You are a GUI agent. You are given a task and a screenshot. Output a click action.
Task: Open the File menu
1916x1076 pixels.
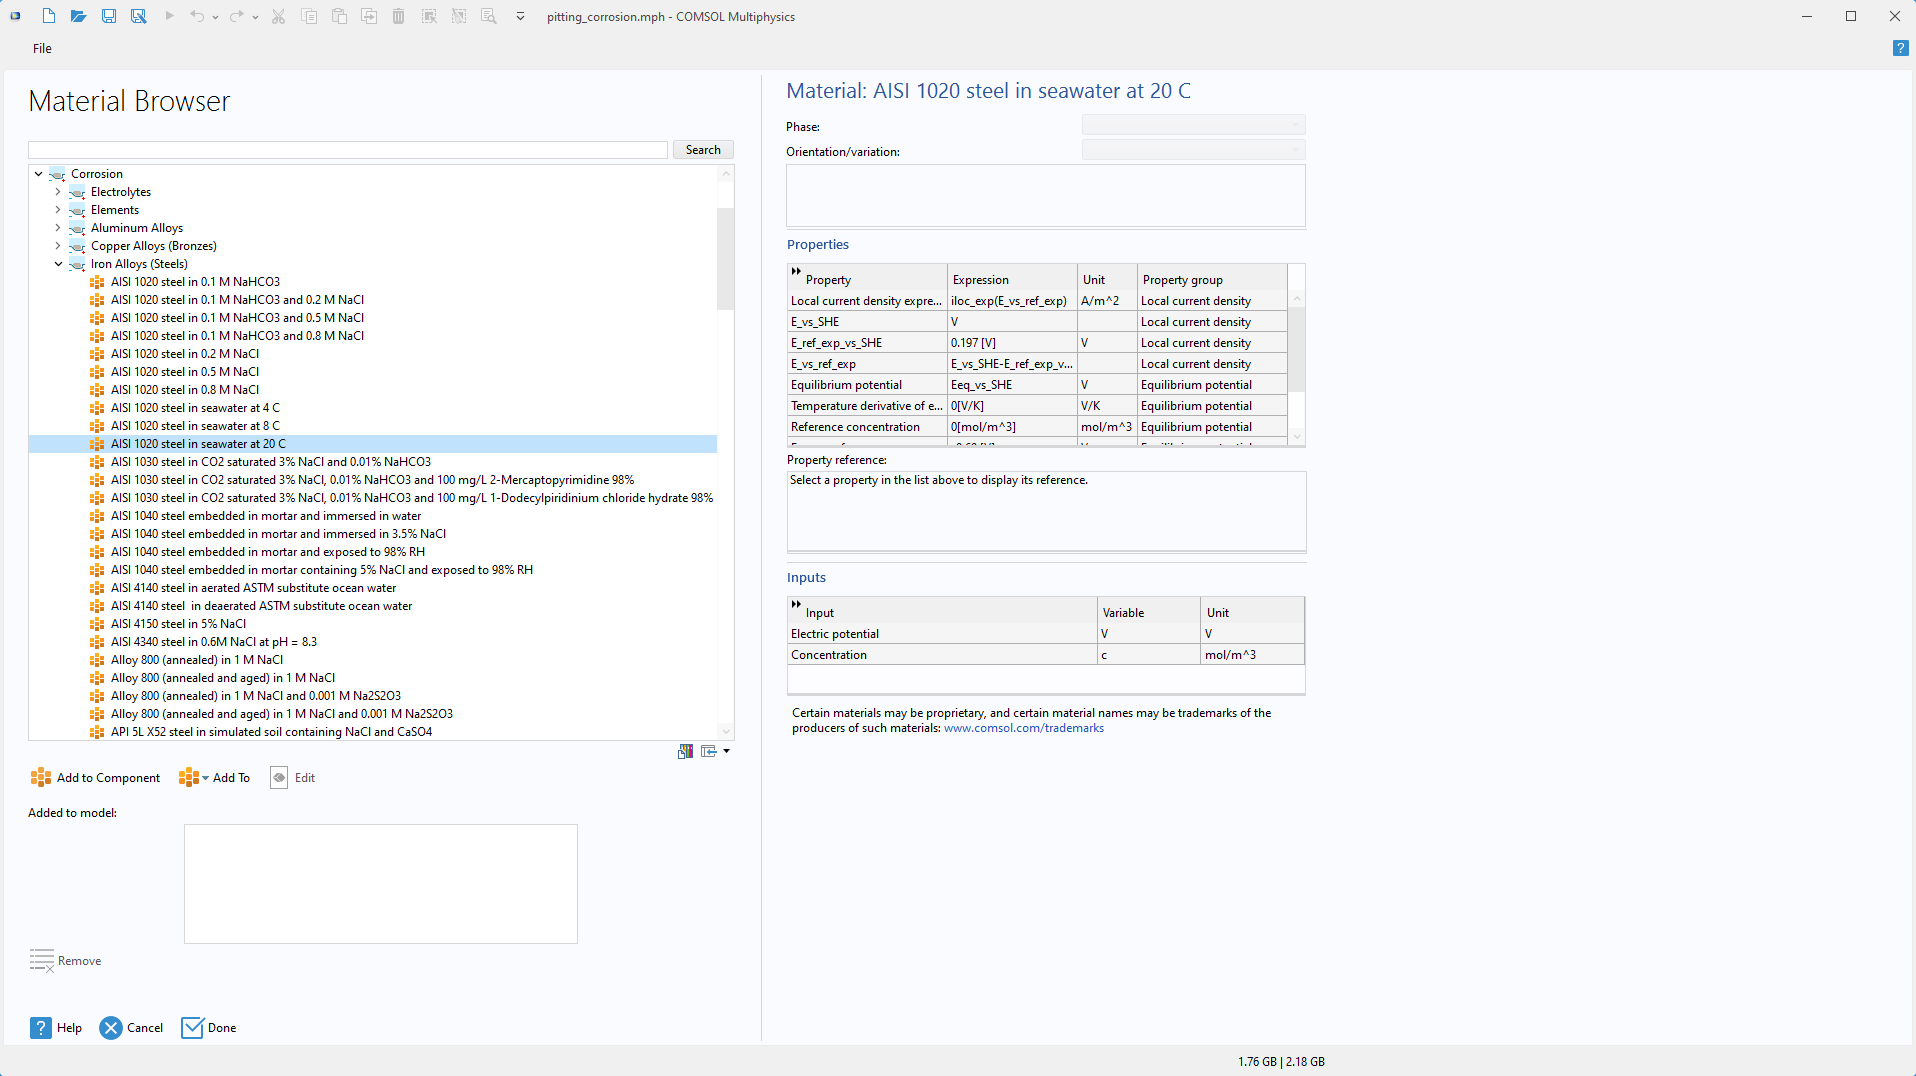tap(42, 48)
